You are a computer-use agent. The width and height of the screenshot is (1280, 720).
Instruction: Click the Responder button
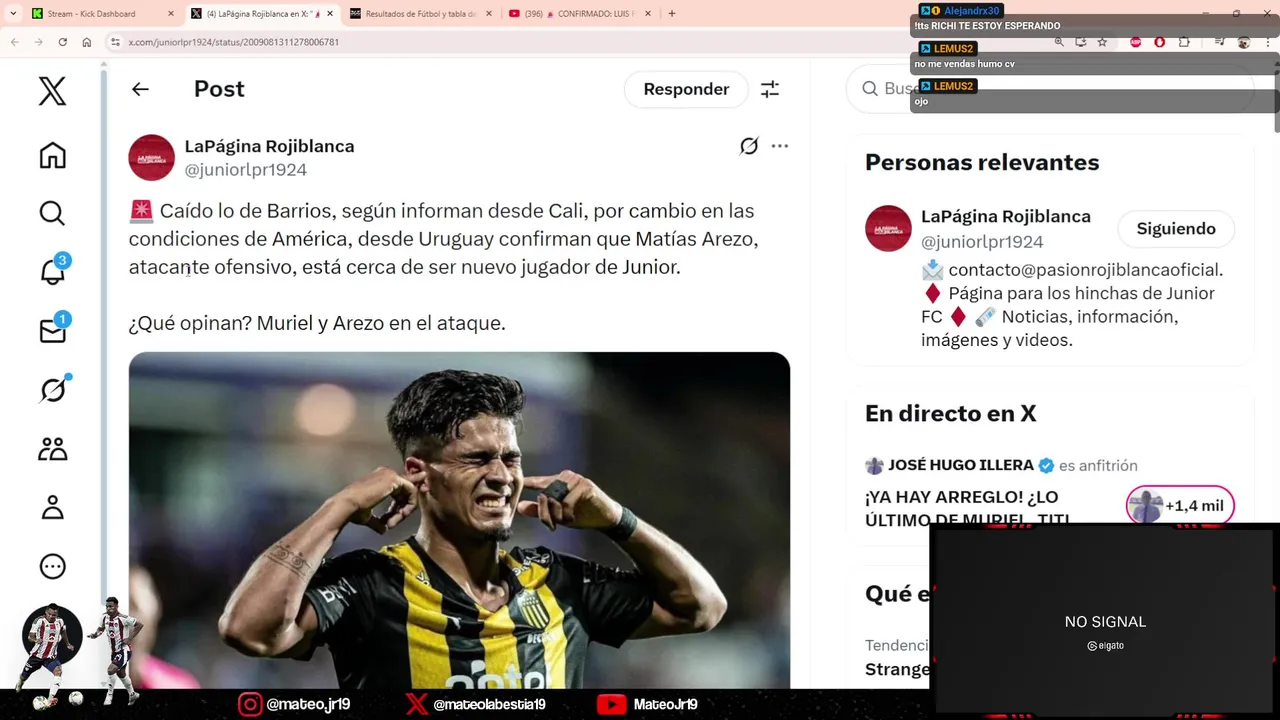(686, 89)
